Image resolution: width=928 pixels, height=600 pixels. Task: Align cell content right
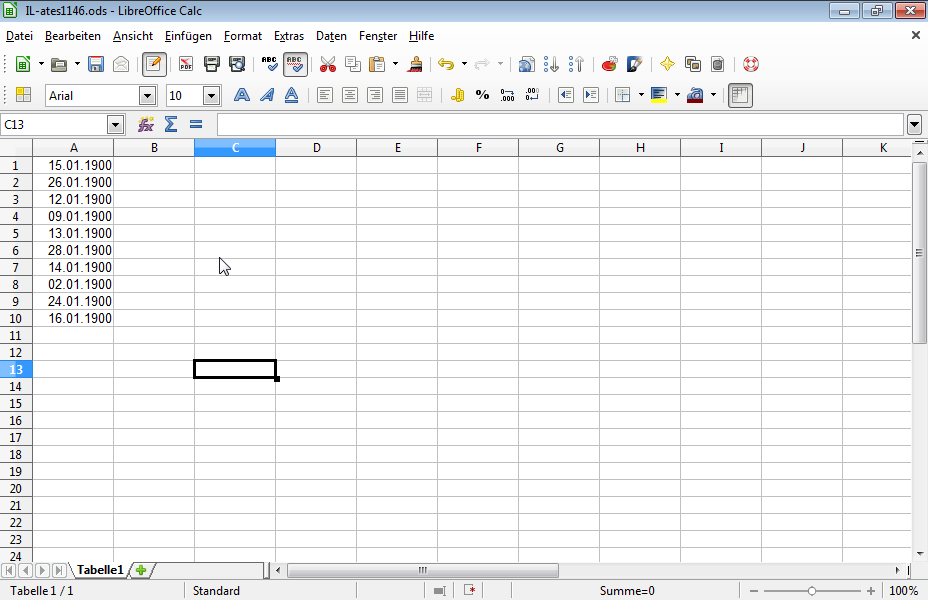375,95
